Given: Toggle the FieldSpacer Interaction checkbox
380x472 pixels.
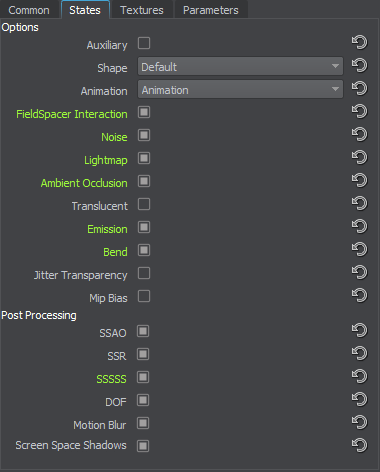Looking at the screenshot, I should [144, 112].
